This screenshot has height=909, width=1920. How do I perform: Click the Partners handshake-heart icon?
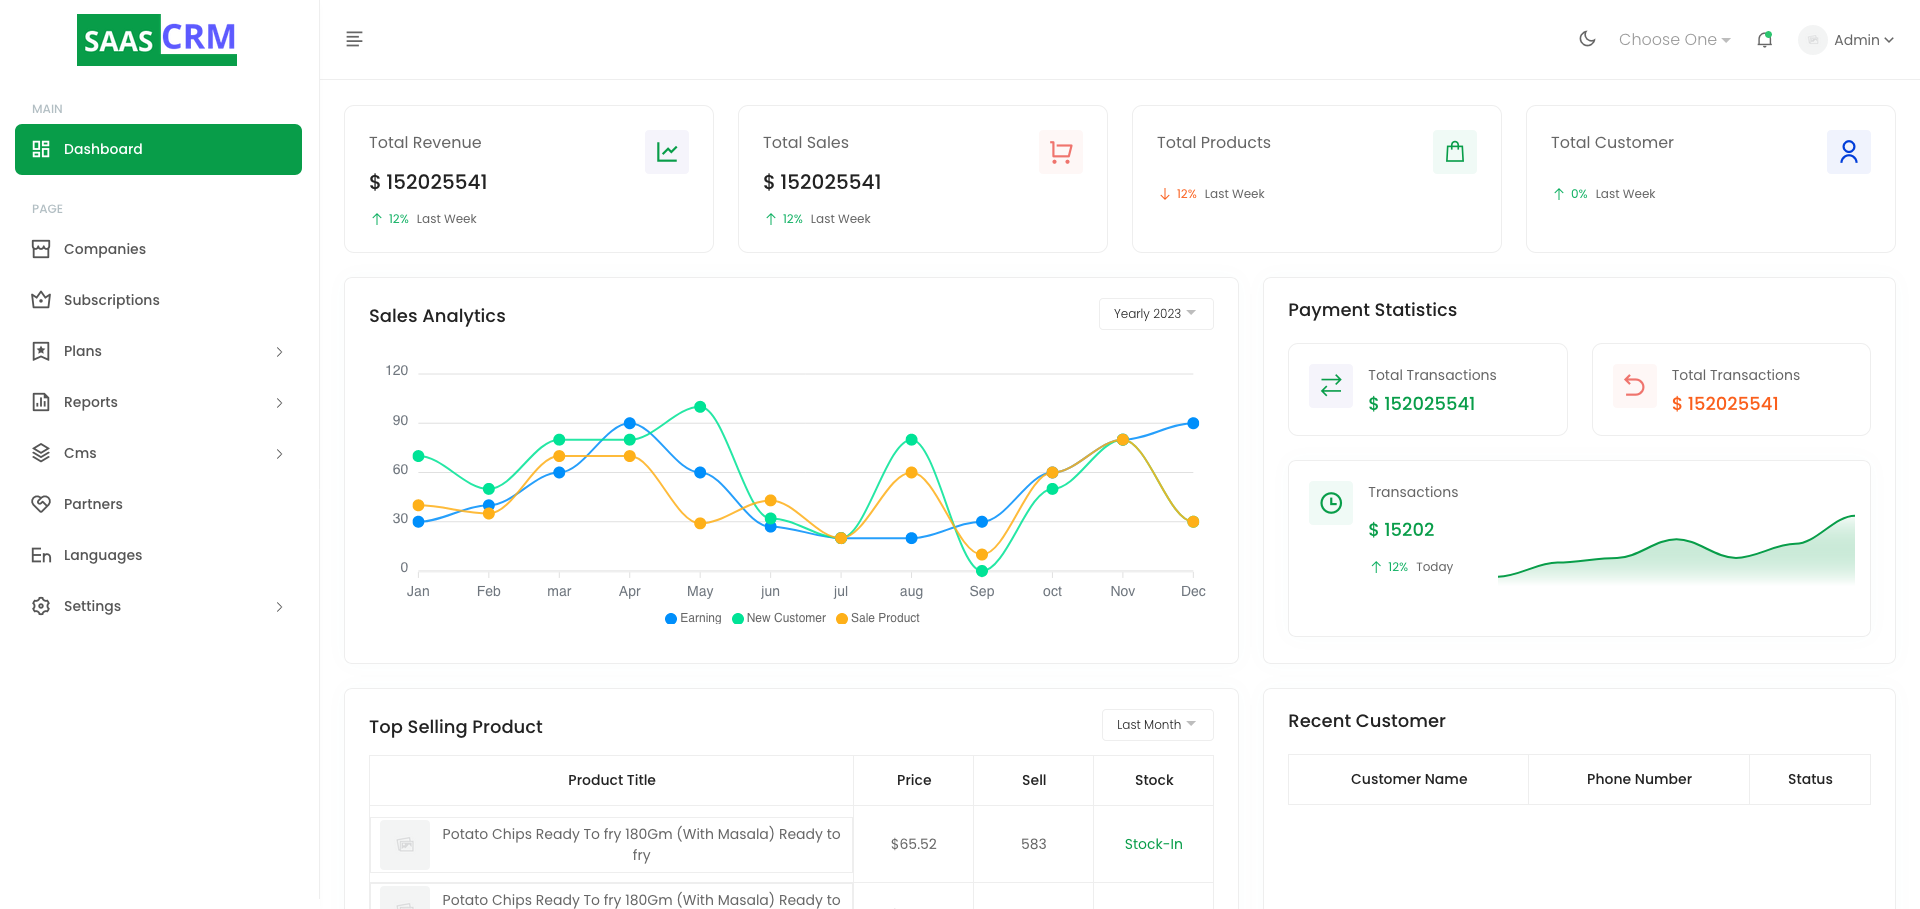coord(41,504)
